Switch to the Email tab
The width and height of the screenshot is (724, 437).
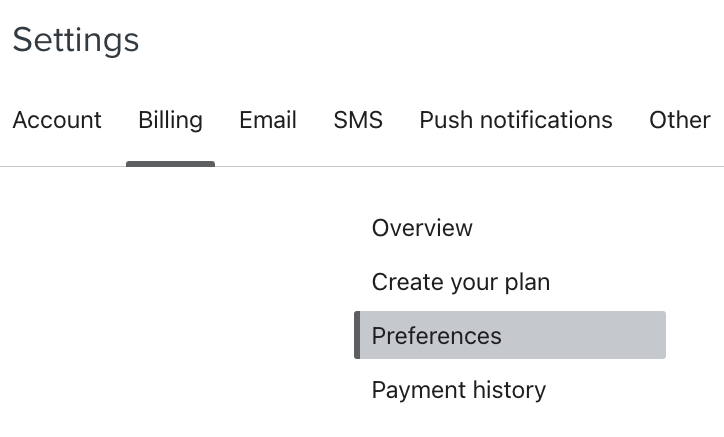[268, 120]
